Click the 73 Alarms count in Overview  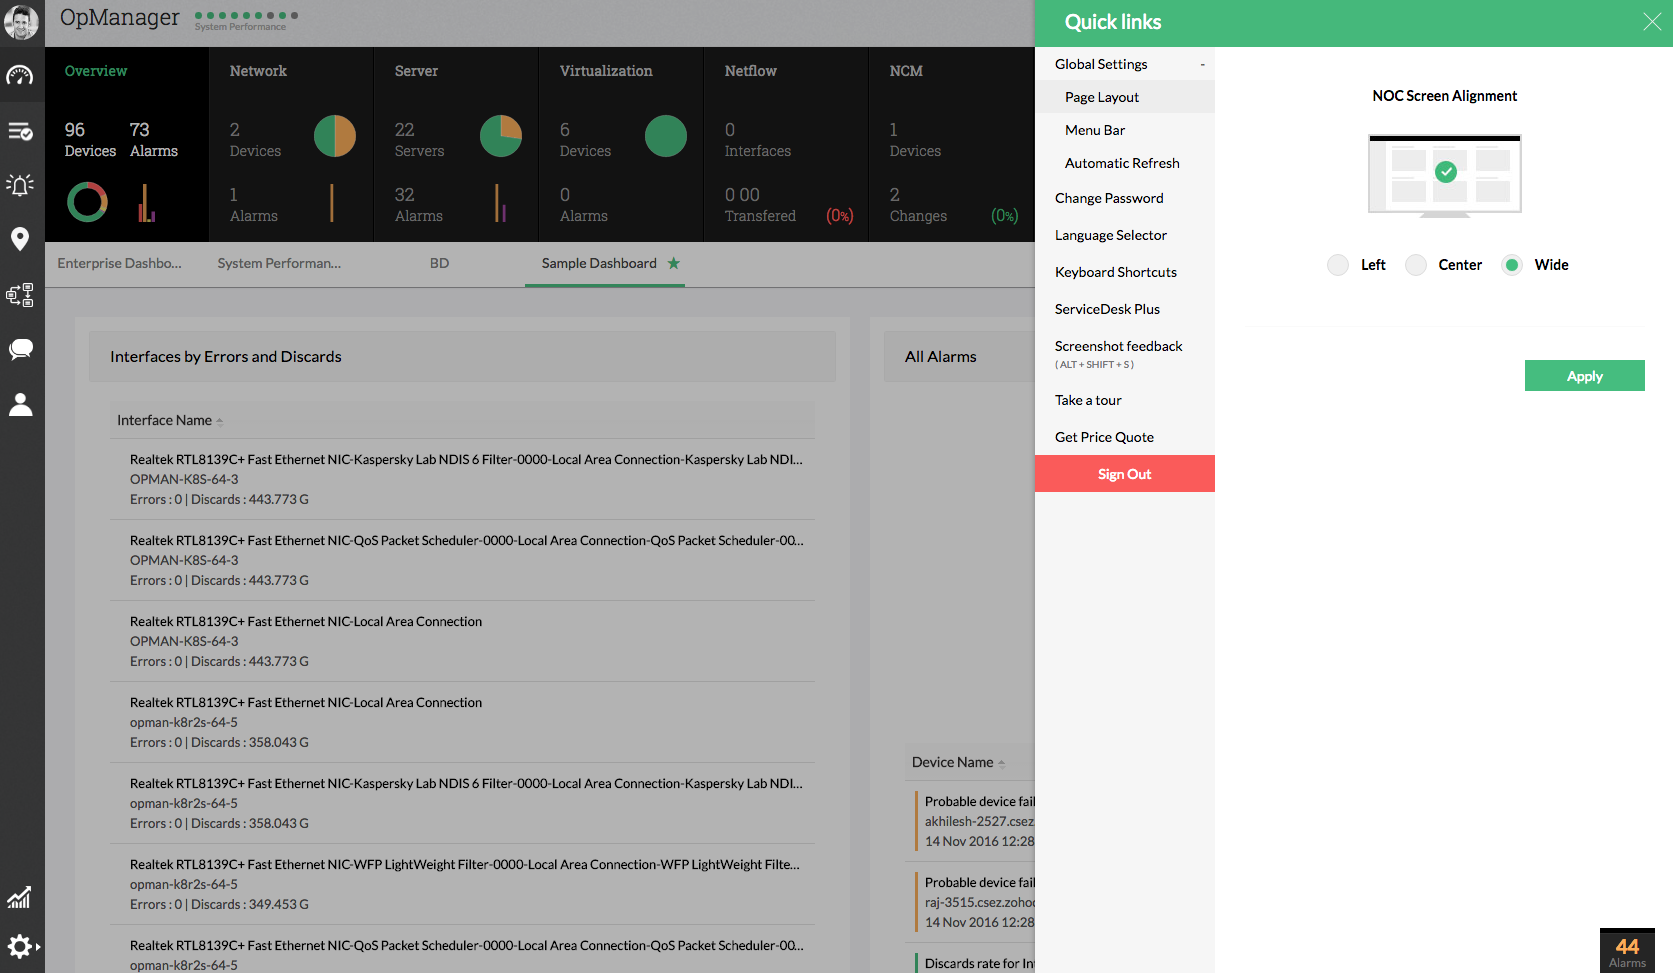tap(154, 139)
